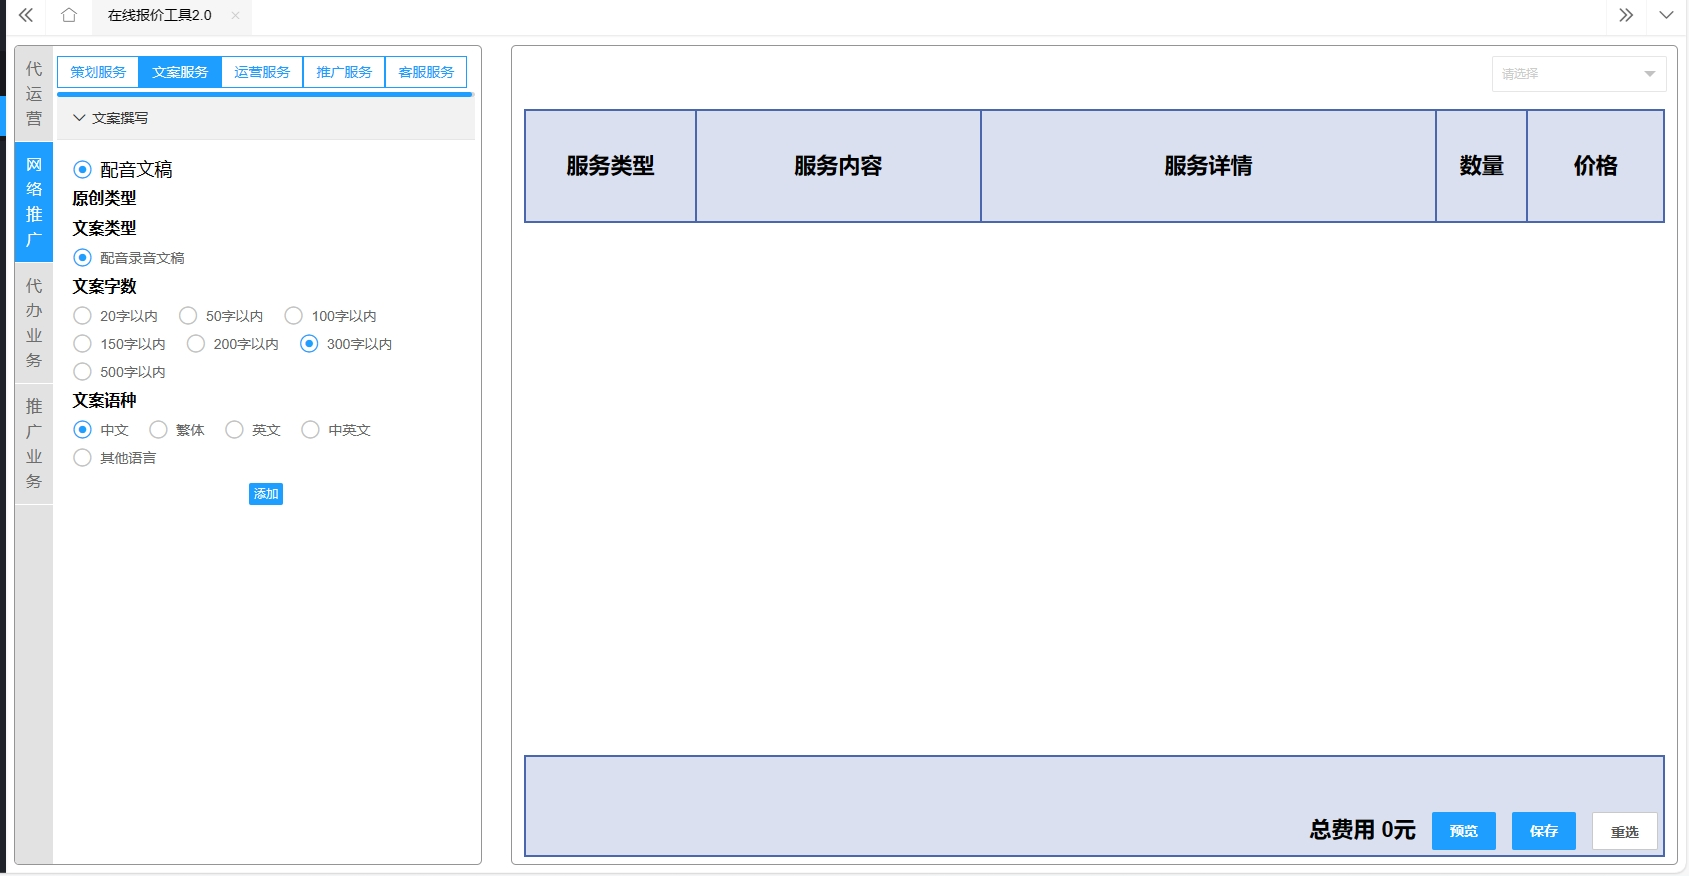
Task: Select the 500字以内 word count option
Action: click(x=83, y=372)
